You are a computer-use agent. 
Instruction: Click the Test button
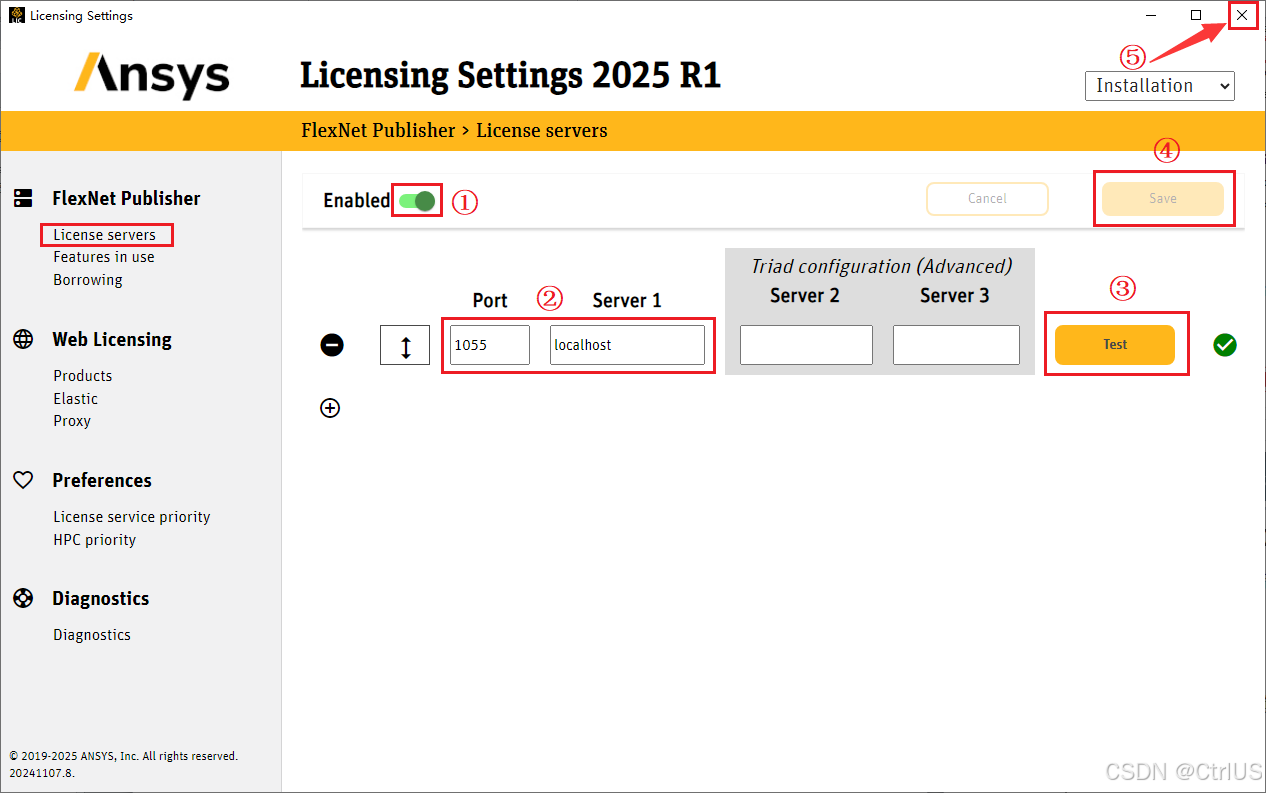coord(1115,345)
